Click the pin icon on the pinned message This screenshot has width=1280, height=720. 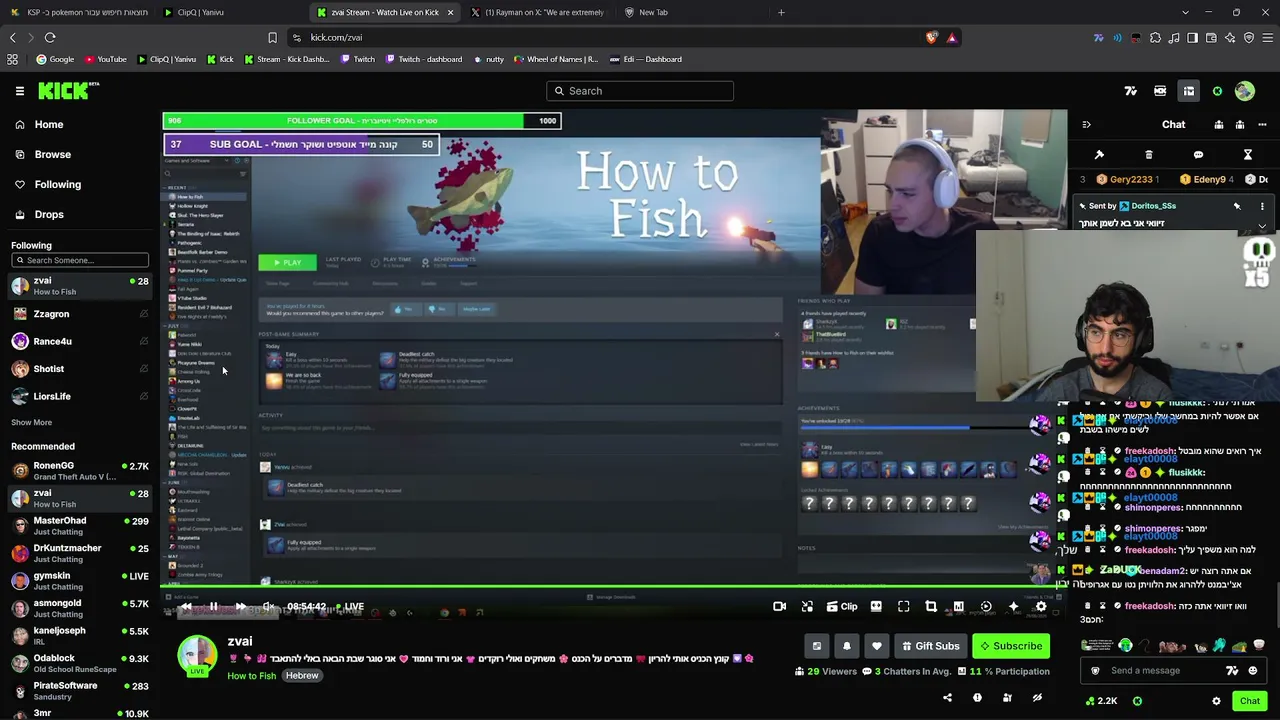[1237, 206]
